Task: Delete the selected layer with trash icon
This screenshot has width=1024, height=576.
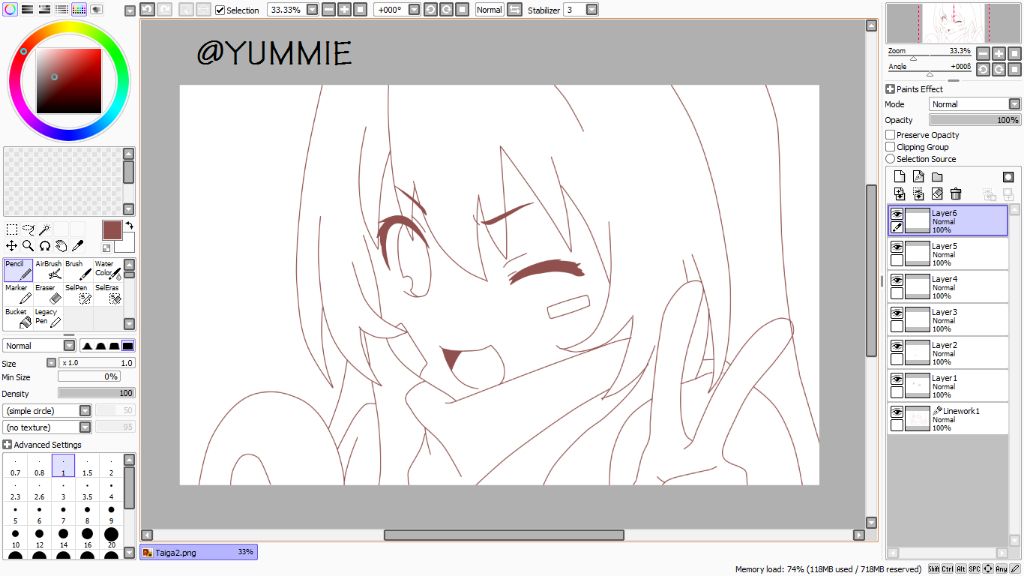Action: (x=956, y=193)
